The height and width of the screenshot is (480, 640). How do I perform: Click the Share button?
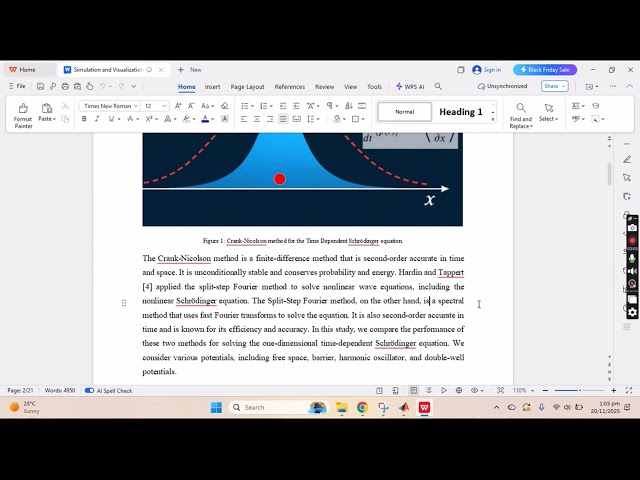click(x=554, y=86)
